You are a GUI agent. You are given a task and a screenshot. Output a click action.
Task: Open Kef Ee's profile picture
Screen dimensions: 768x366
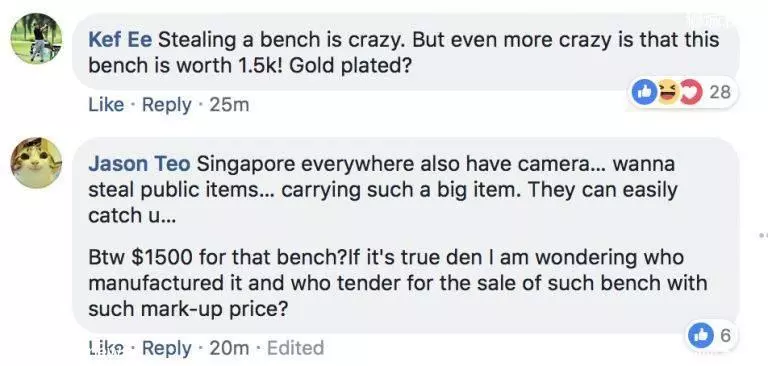[36, 39]
